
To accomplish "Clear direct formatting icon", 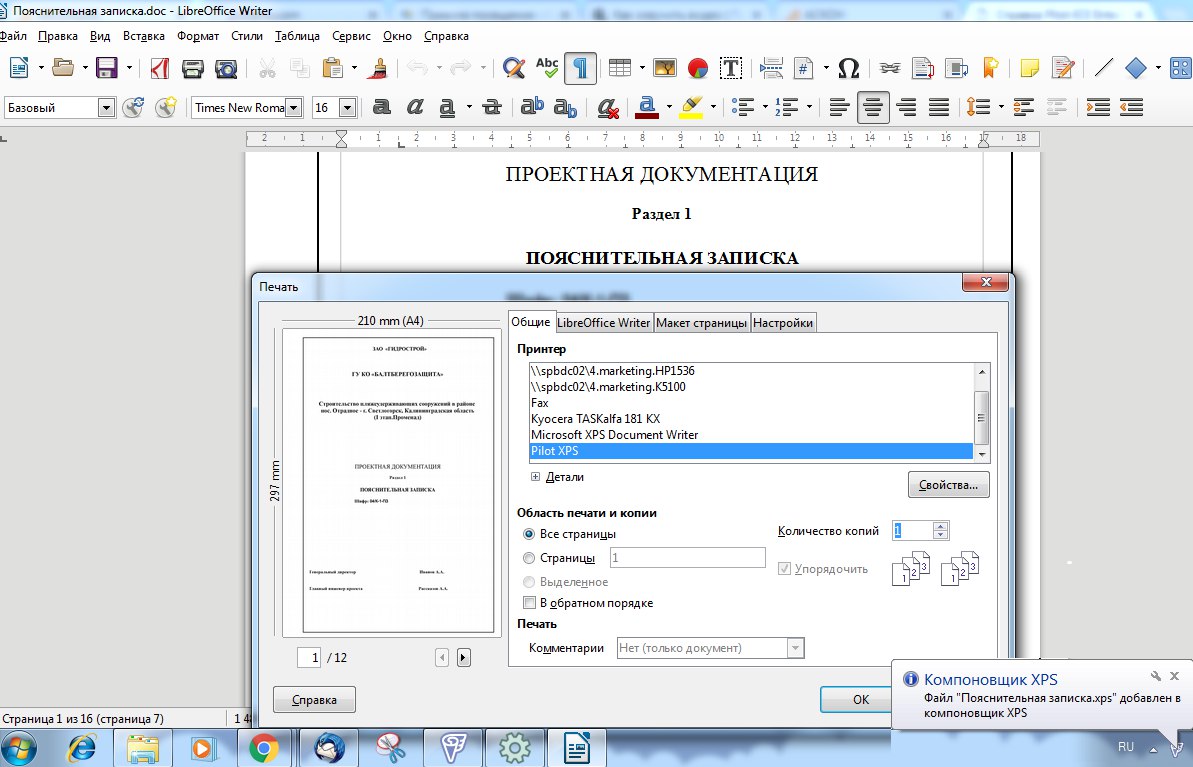I will [607, 107].
